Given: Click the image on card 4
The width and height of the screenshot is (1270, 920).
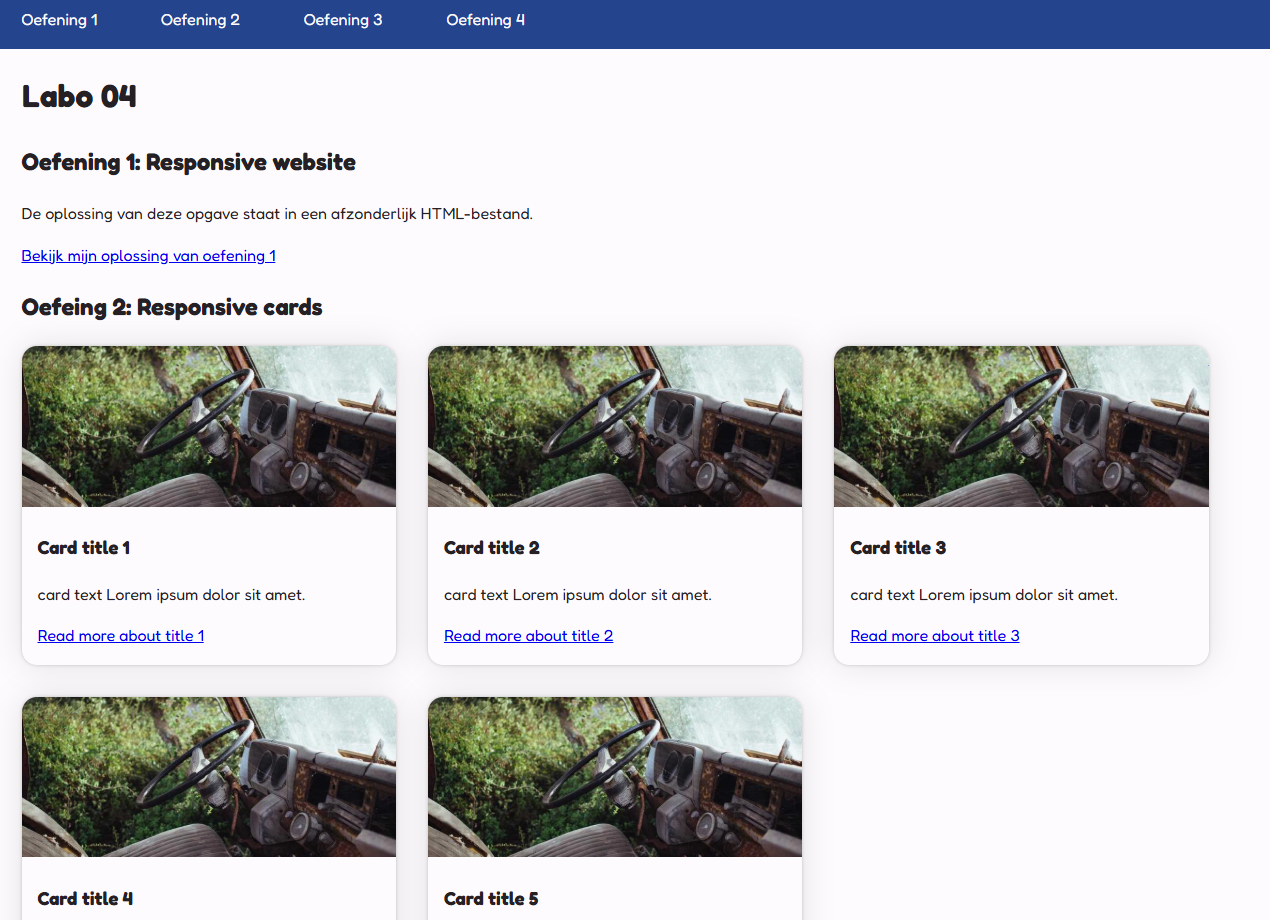Looking at the screenshot, I should coord(209,777).
